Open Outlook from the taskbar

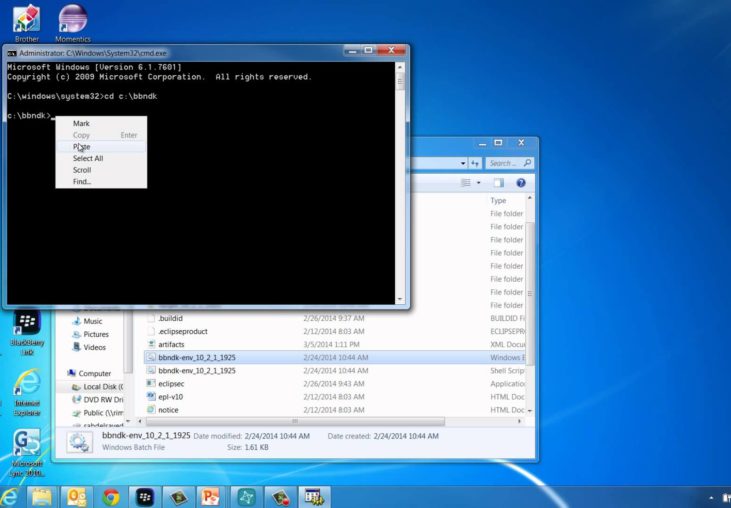click(x=76, y=496)
